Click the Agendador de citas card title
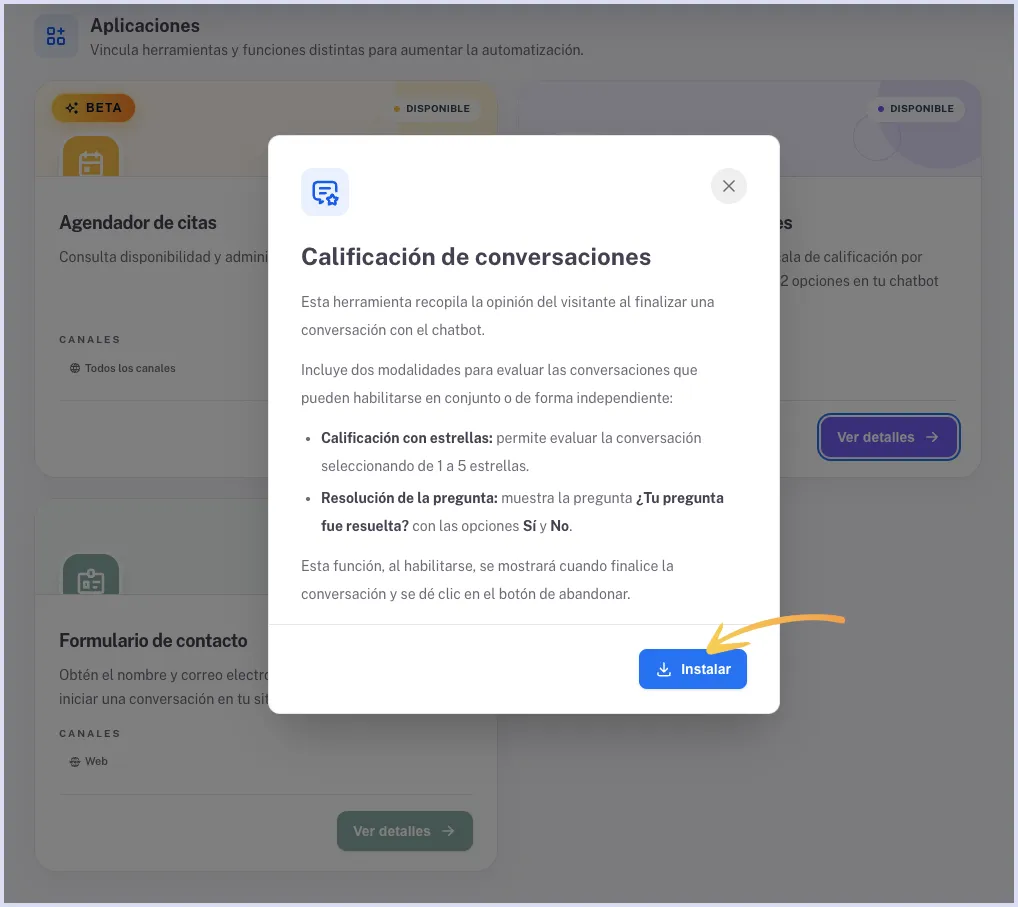 pyautogui.click(x=138, y=223)
